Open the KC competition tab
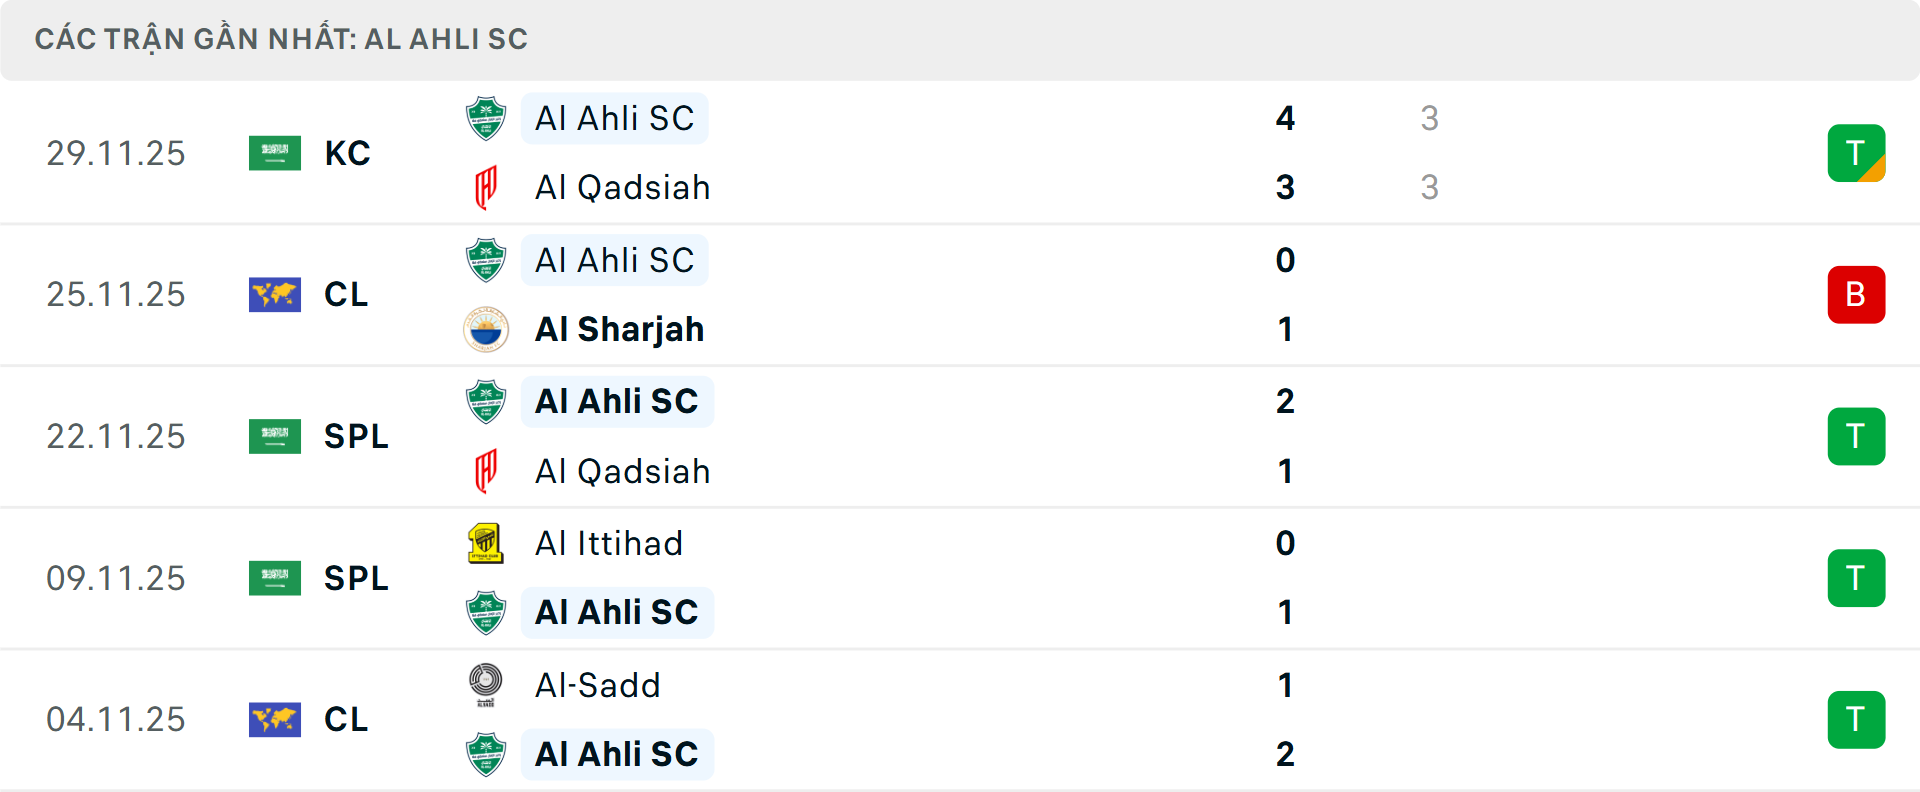Screen dimensions: 1920x792 346,153
